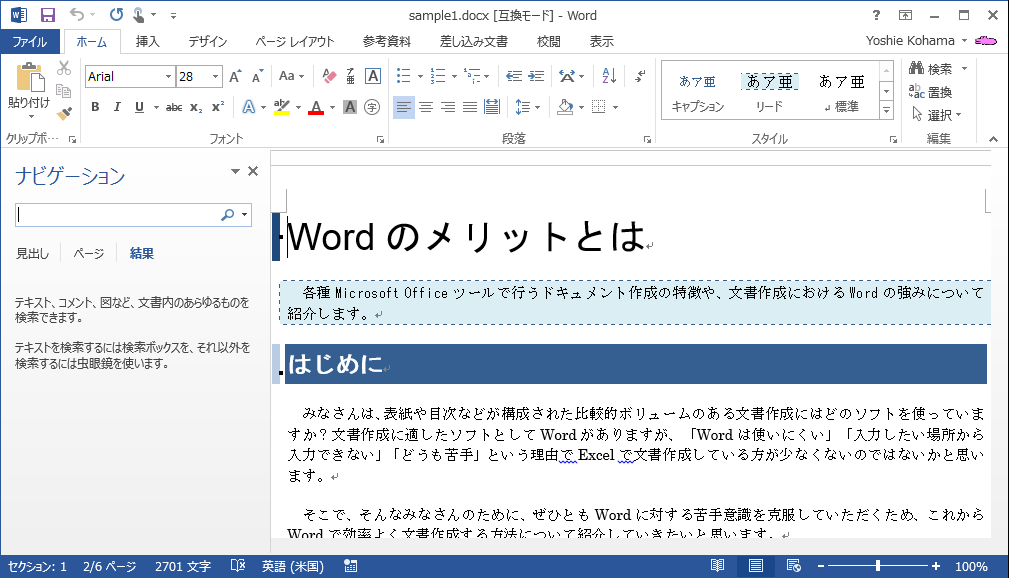The width and height of the screenshot is (1009, 578).
Task: Save the document with the floppy icon
Action: point(48,15)
